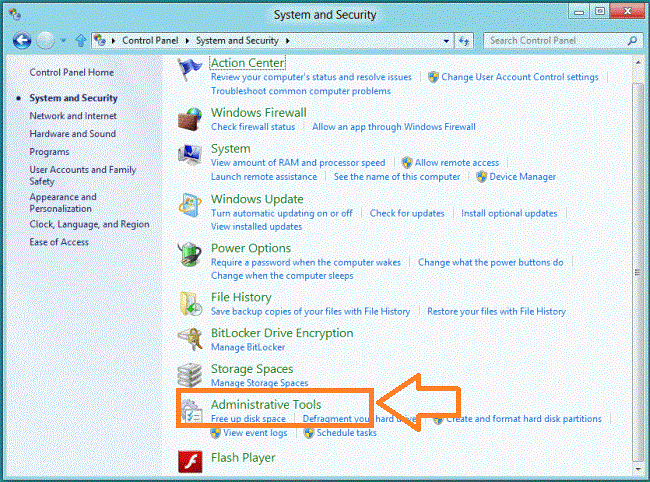The width and height of the screenshot is (650, 482).
Task: Open the Action Center heading link
Action: (247, 63)
